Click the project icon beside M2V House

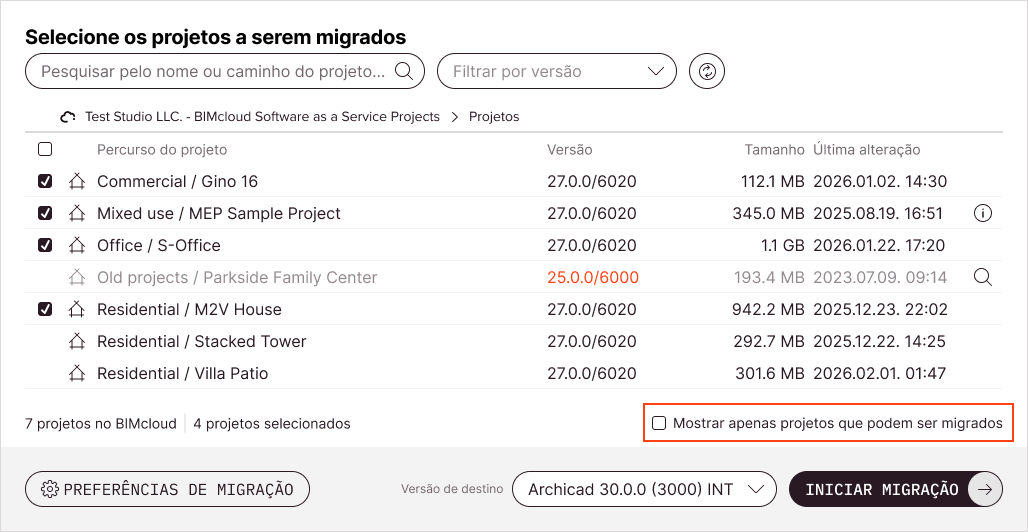coord(77,310)
